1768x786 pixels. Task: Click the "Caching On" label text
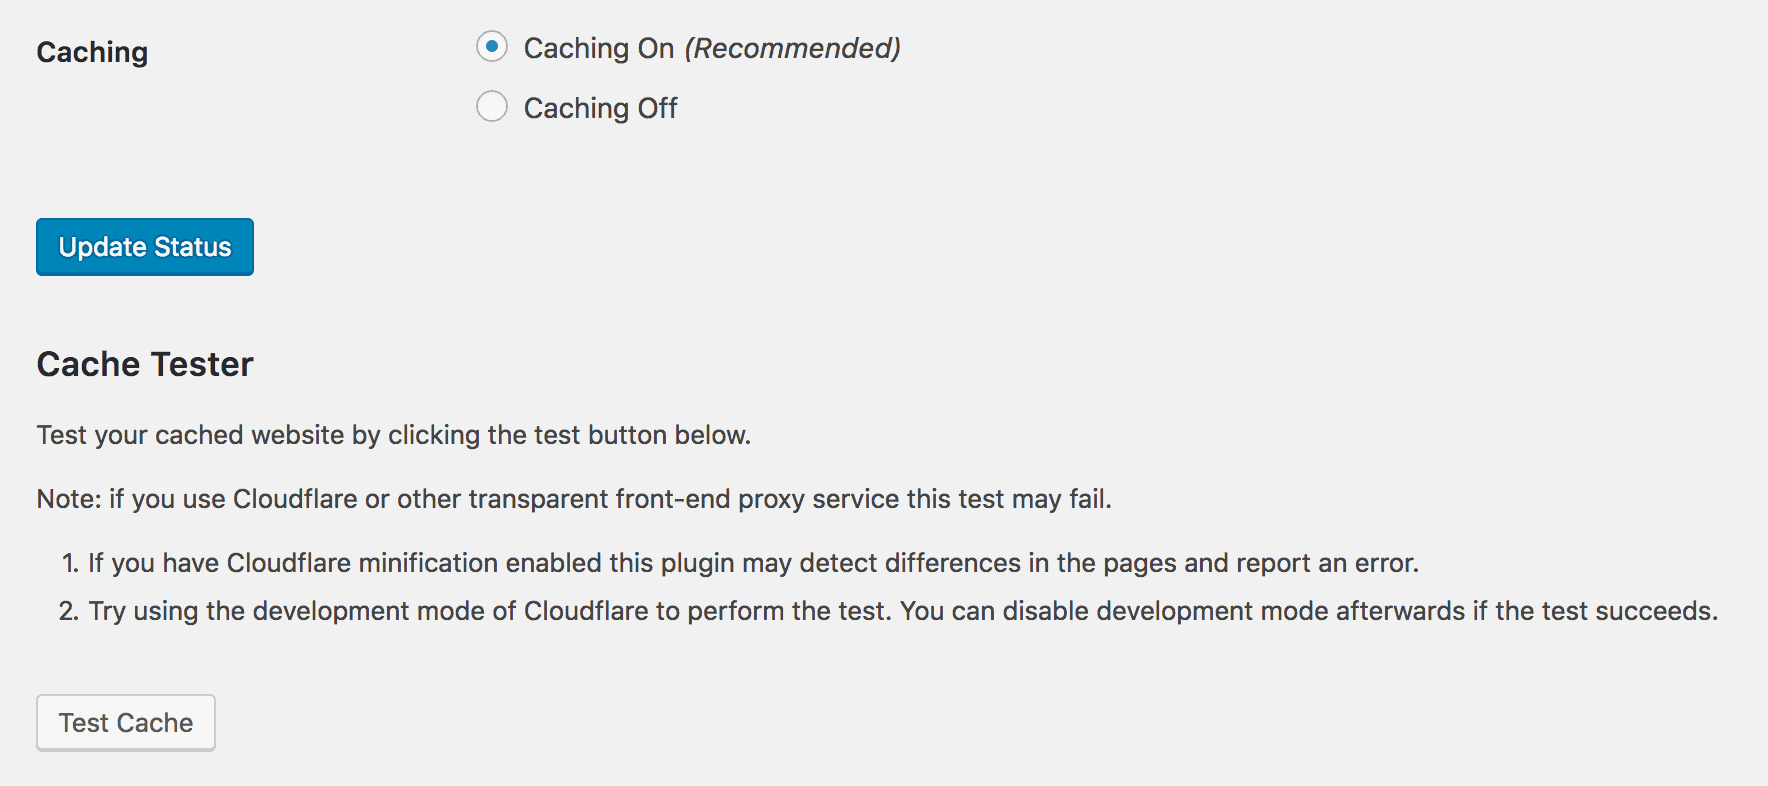[599, 49]
